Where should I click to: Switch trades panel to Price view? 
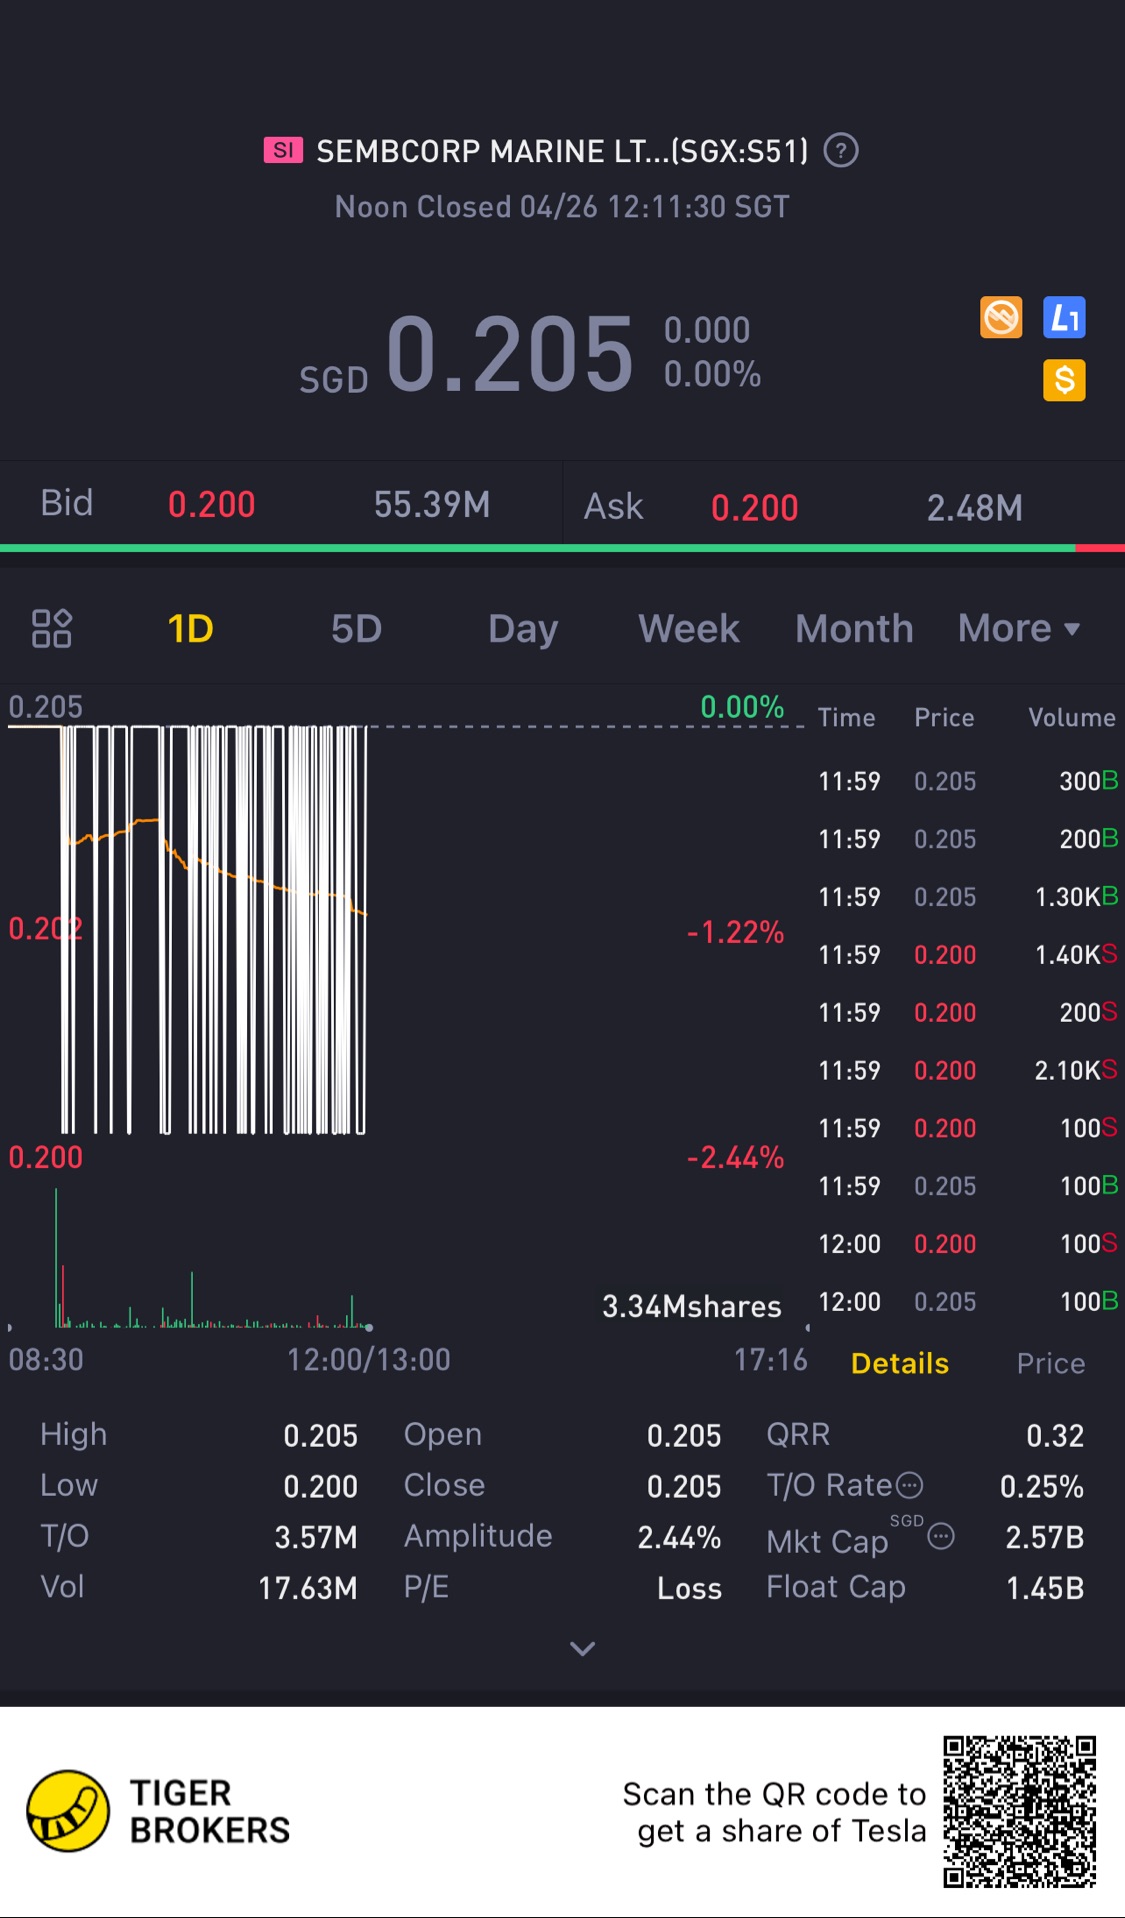click(1050, 1363)
